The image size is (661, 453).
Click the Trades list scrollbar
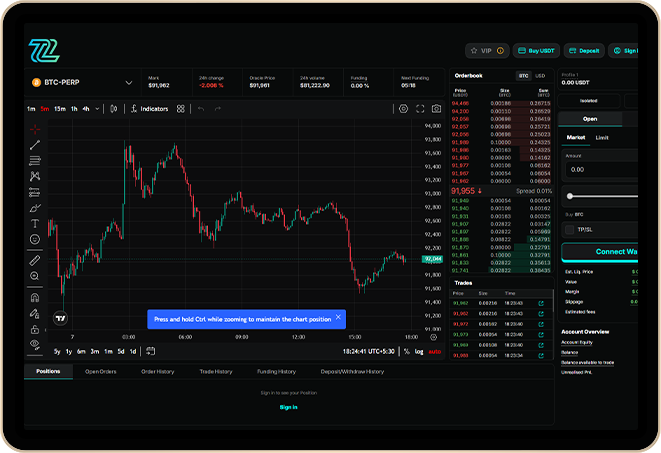coord(553,301)
